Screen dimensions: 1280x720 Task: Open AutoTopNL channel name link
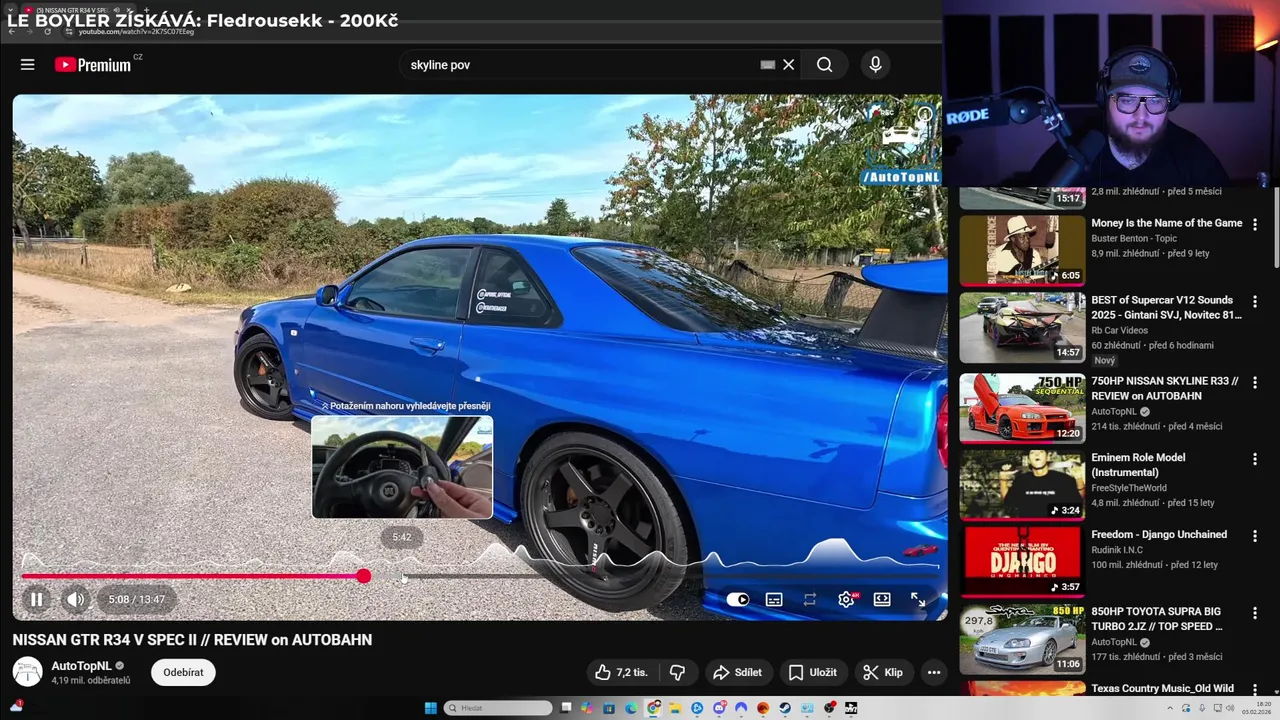[x=81, y=666]
